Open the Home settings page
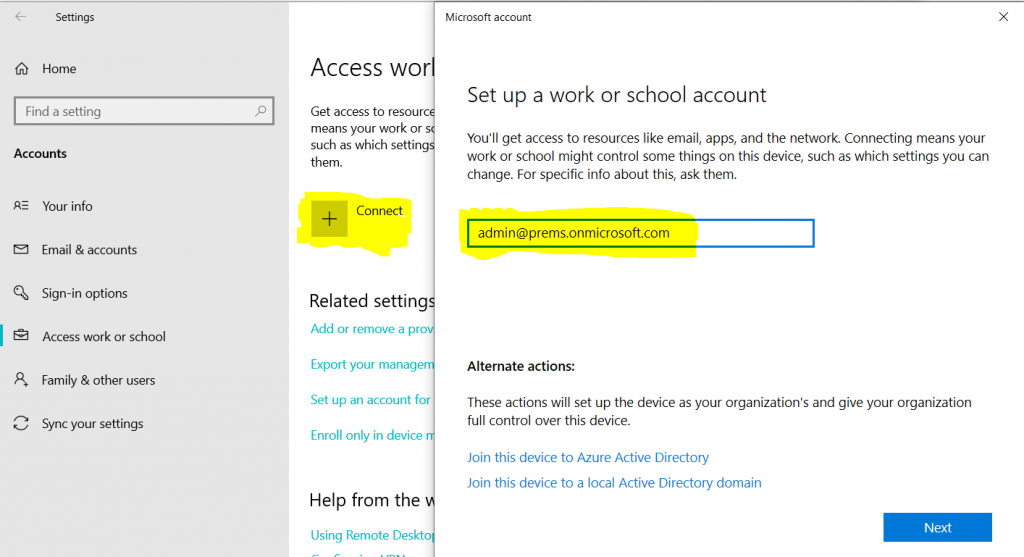This screenshot has height=557, width=1024. click(59, 69)
